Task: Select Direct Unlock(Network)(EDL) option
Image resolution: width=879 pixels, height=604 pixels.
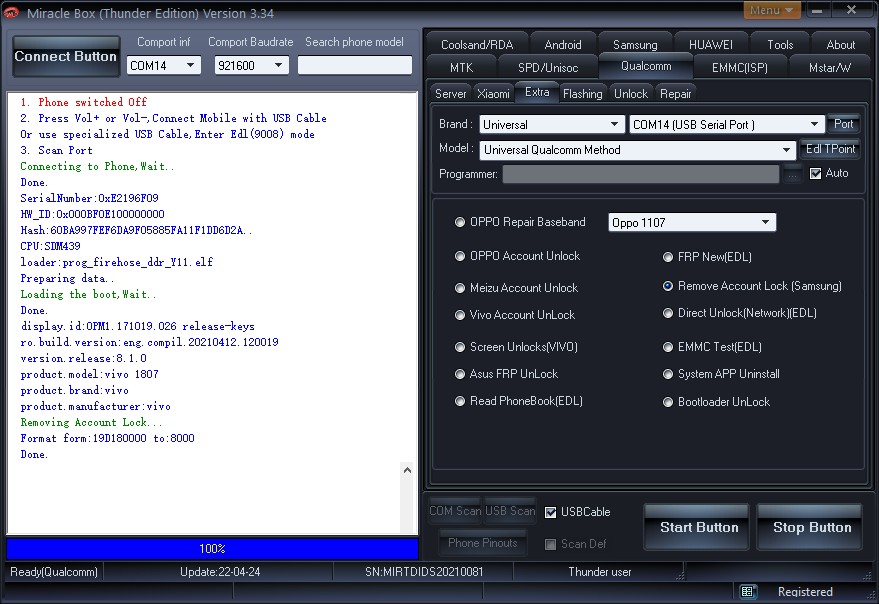Action: [668, 313]
